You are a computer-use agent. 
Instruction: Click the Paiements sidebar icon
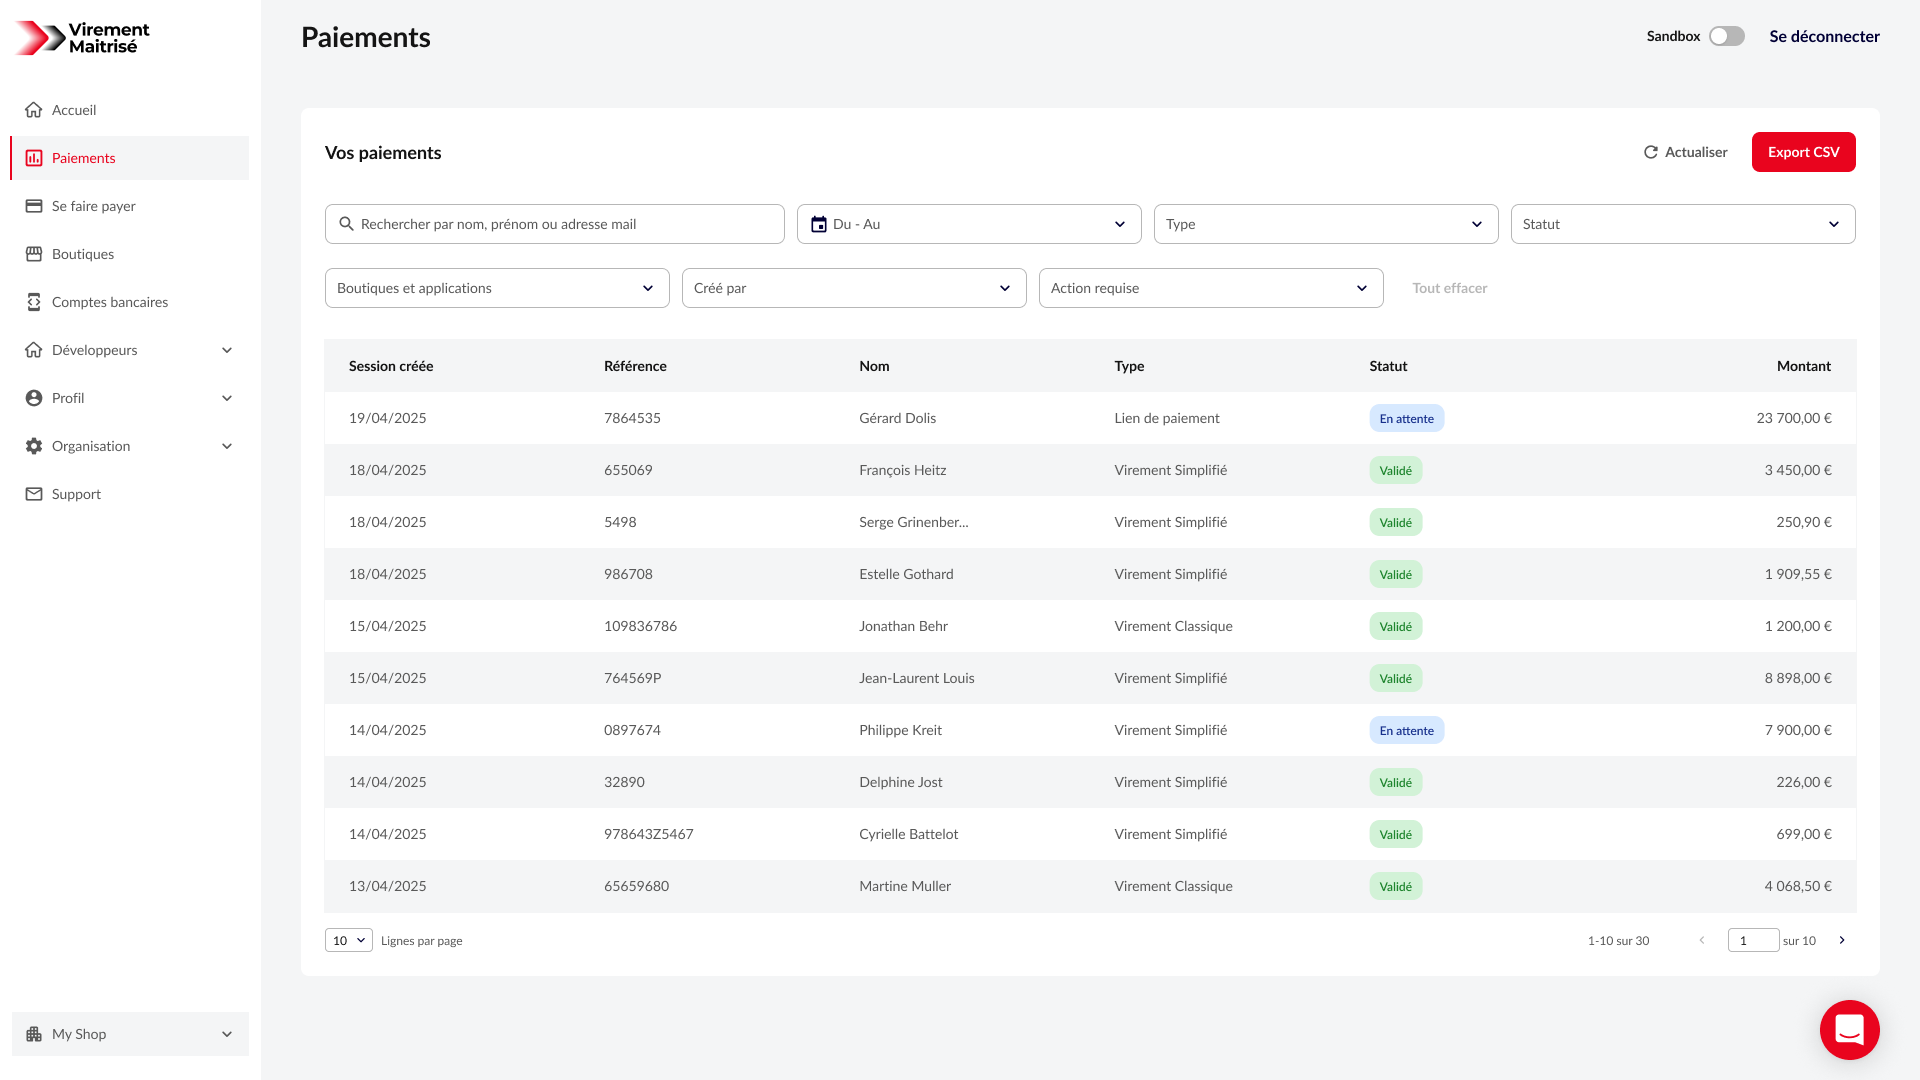coord(34,158)
